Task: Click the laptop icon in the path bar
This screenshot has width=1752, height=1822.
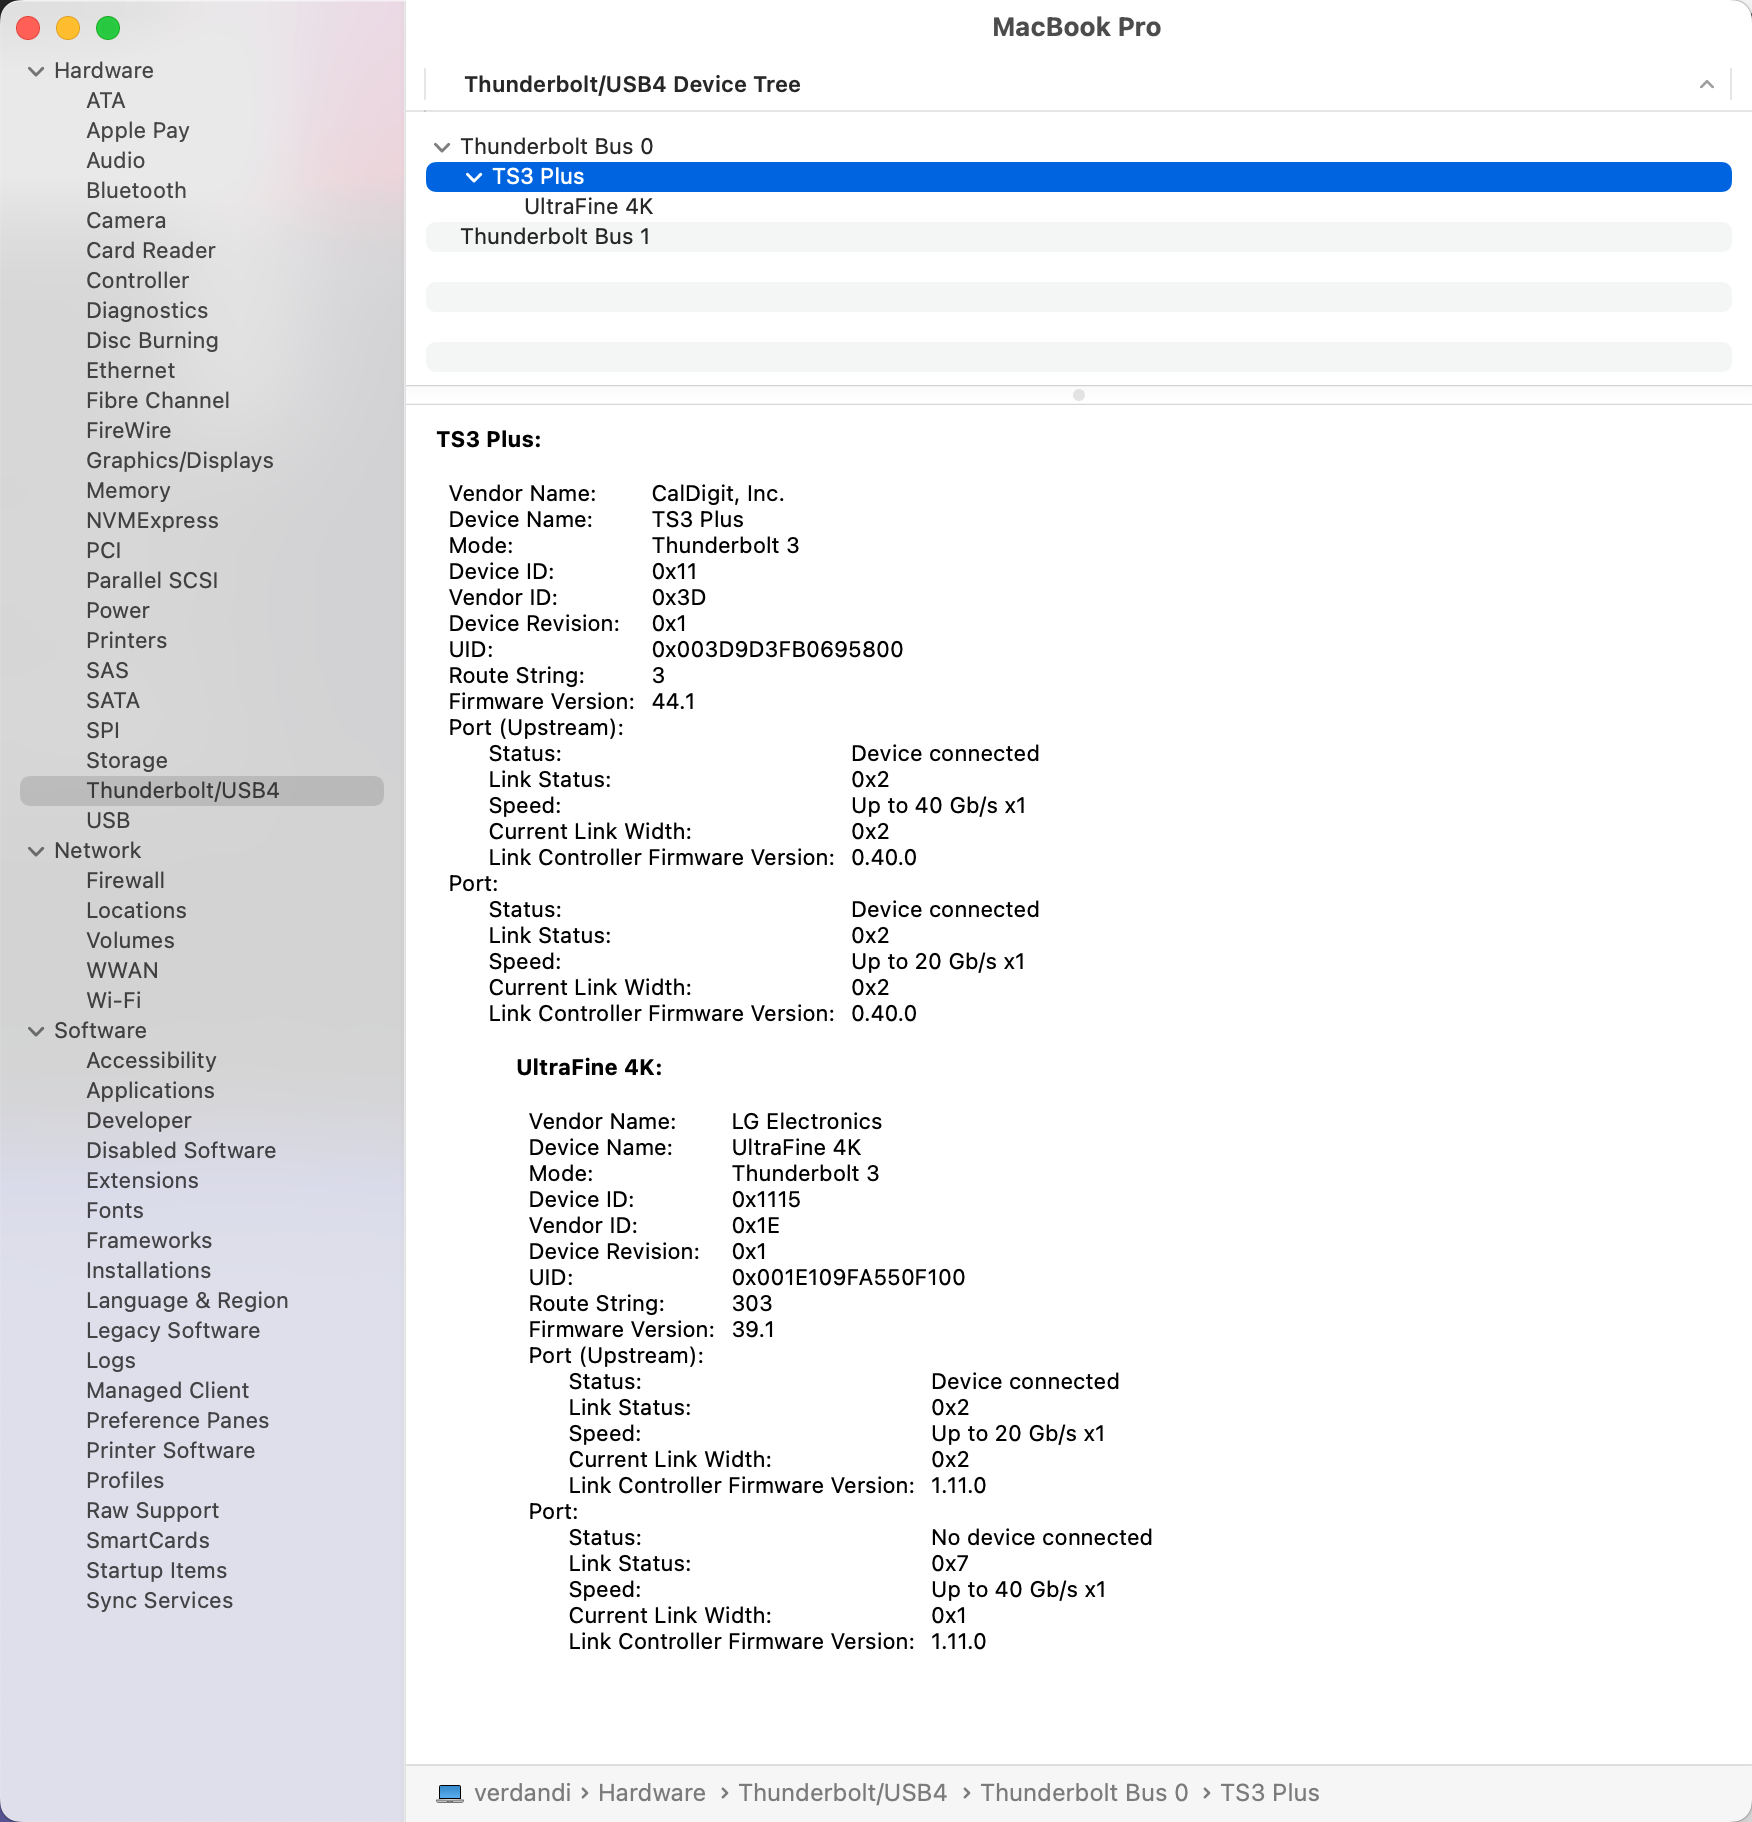Action: pyautogui.click(x=450, y=1793)
